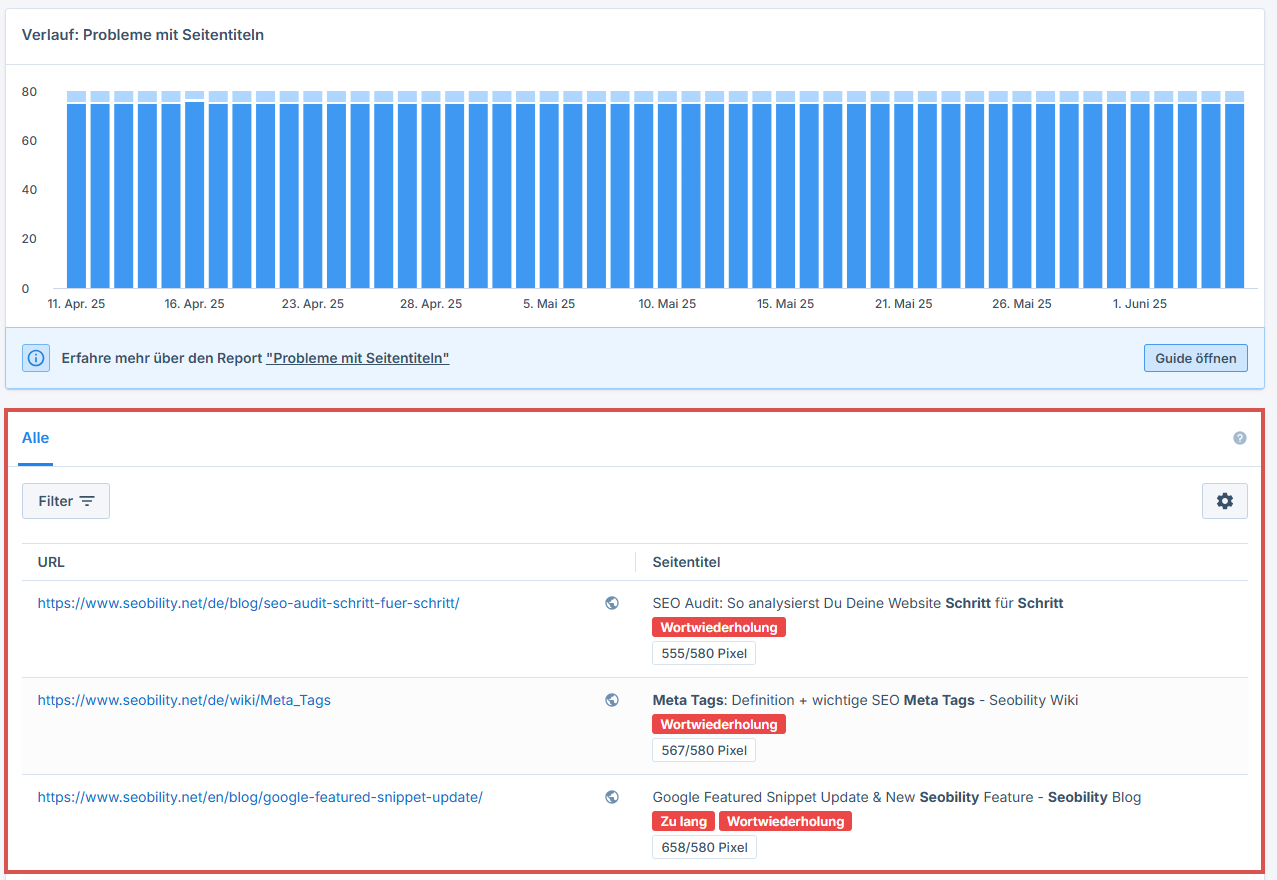Click the Guide öffnen button
1277x880 pixels.
coord(1195,358)
